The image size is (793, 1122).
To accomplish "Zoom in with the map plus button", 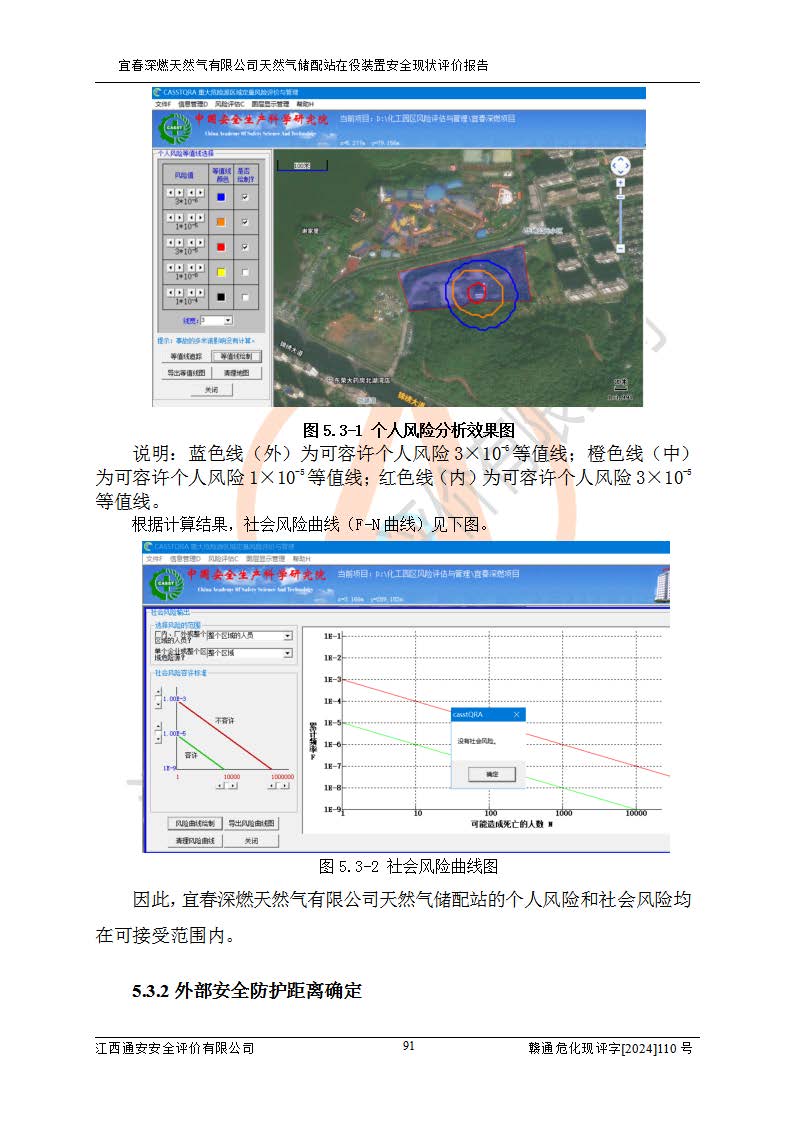I will [620, 183].
